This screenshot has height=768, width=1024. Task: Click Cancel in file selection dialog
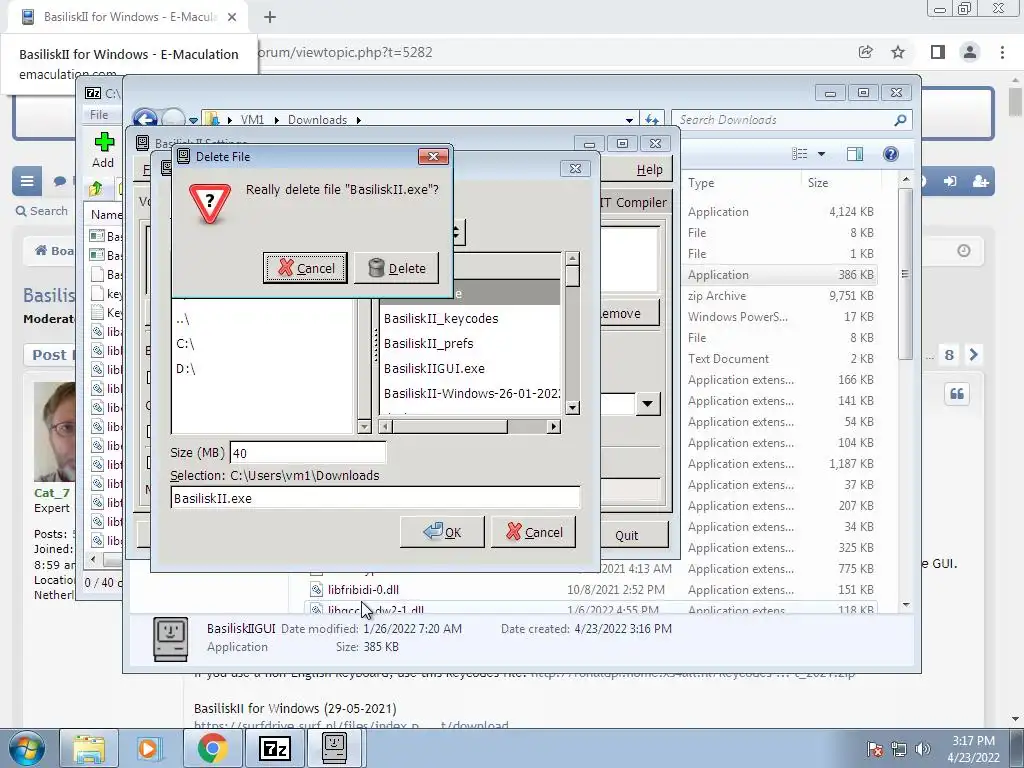pos(534,532)
